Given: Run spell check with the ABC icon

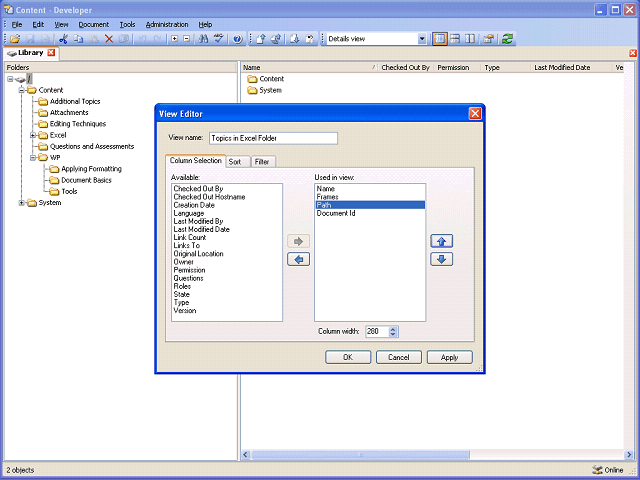Looking at the screenshot, I should (218, 39).
